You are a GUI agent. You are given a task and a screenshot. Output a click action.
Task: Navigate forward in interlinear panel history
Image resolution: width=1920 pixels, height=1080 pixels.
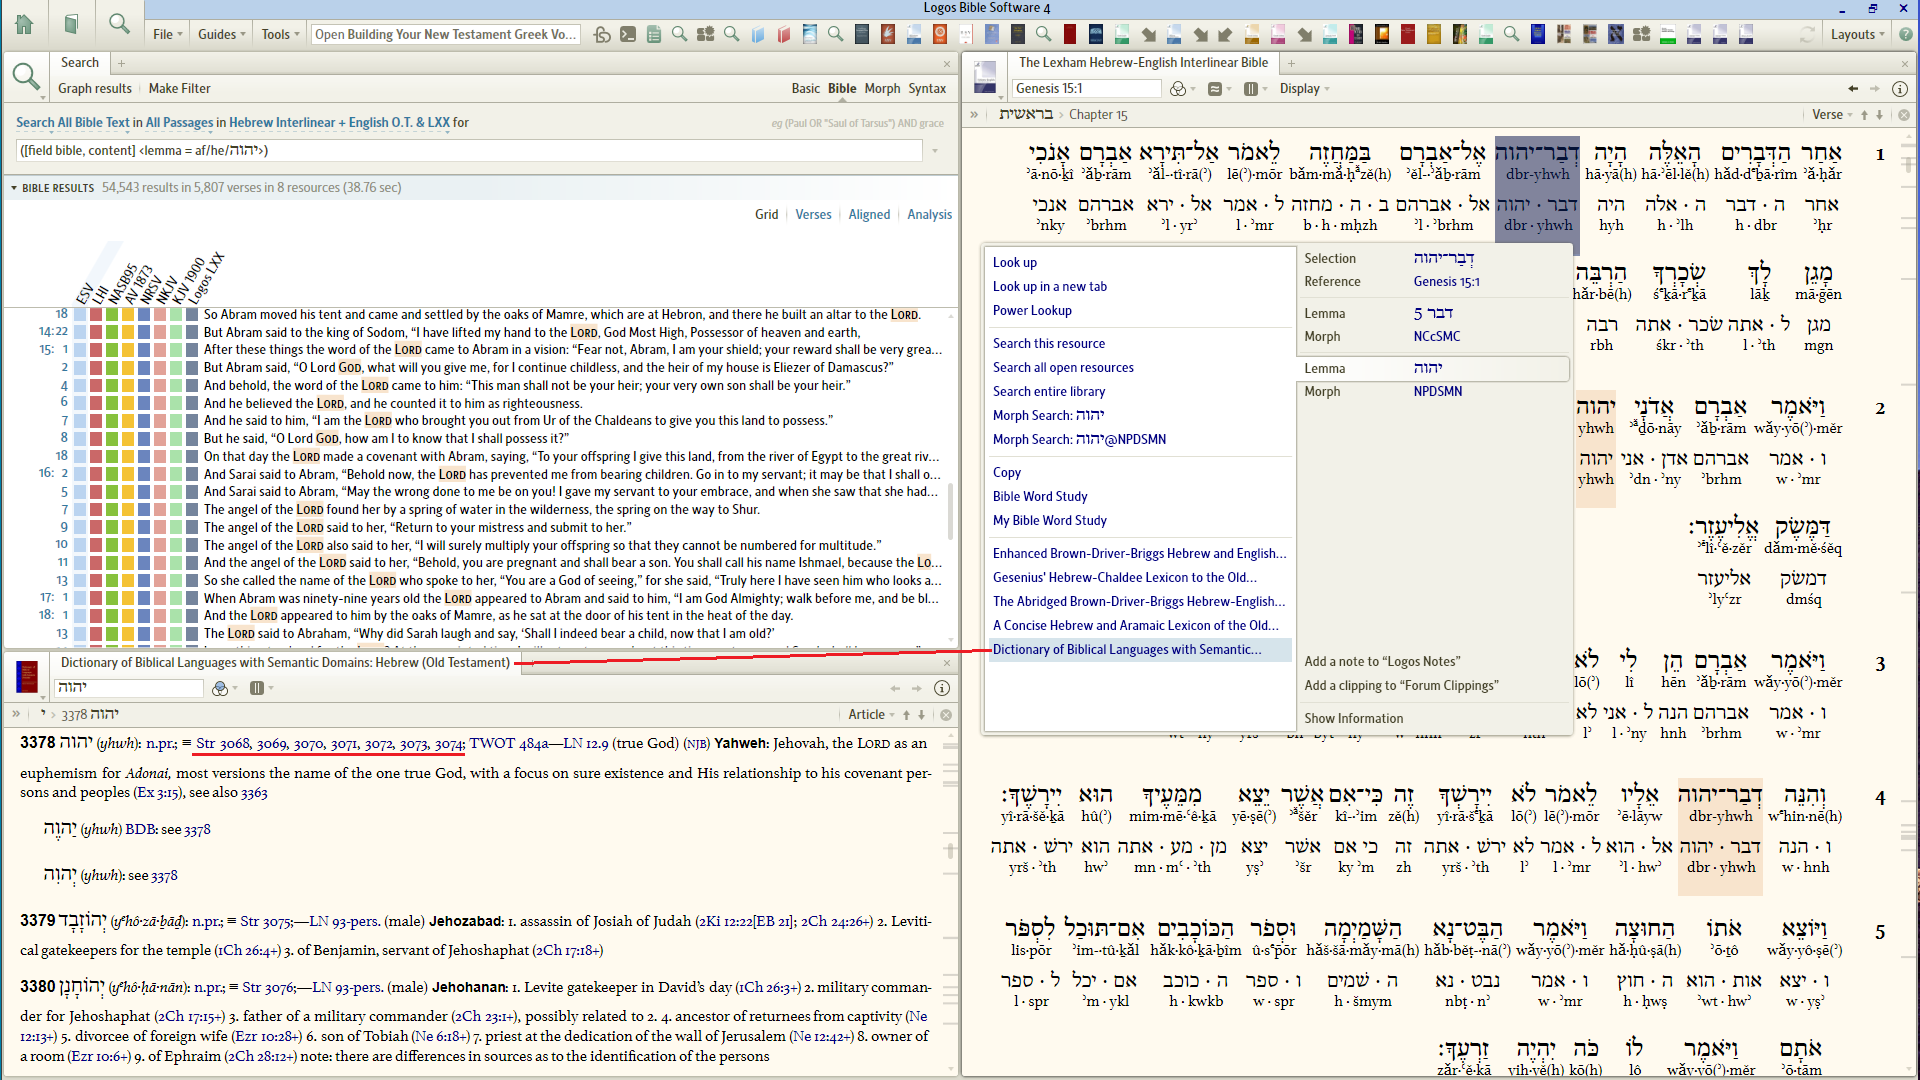point(1875,89)
